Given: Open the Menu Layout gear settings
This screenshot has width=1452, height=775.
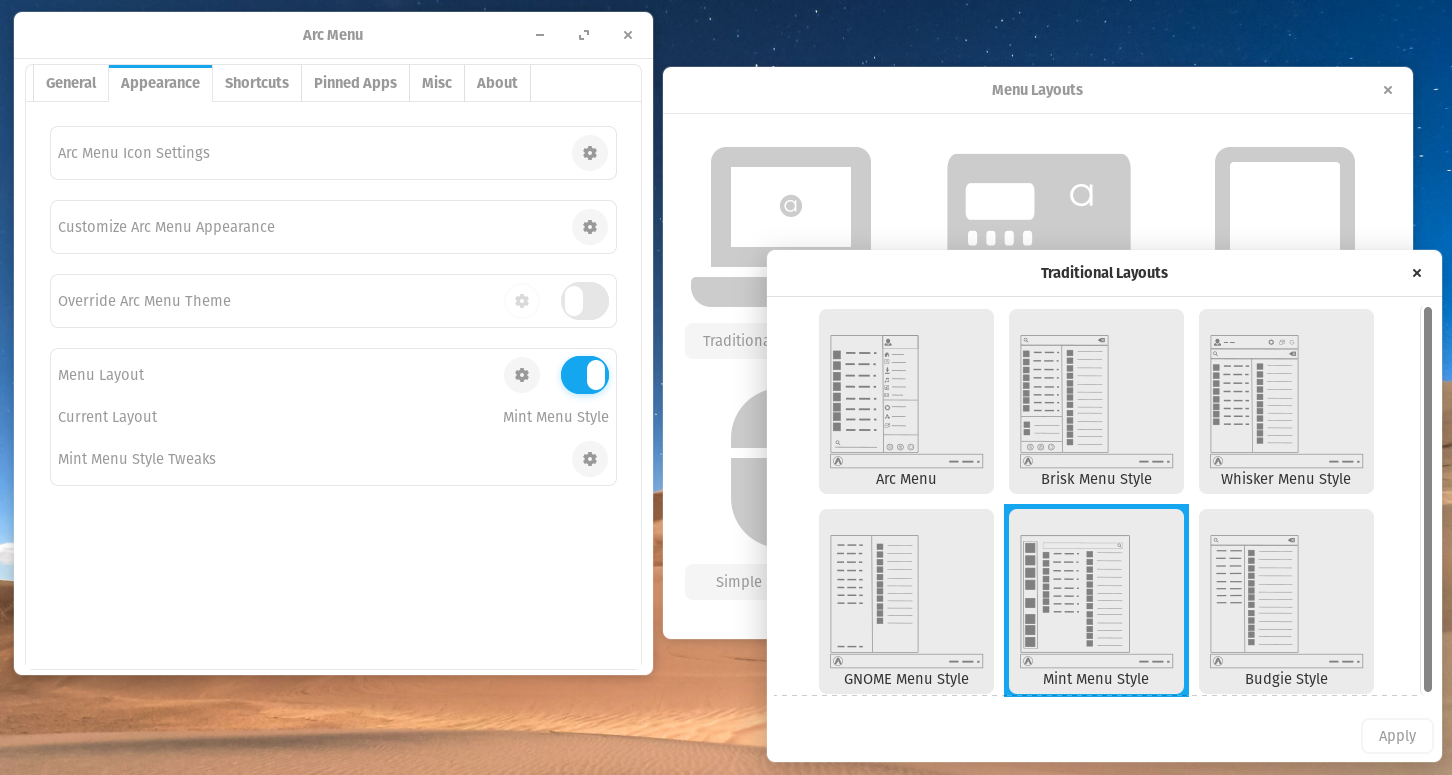Looking at the screenshot, I should coord(522,375).
